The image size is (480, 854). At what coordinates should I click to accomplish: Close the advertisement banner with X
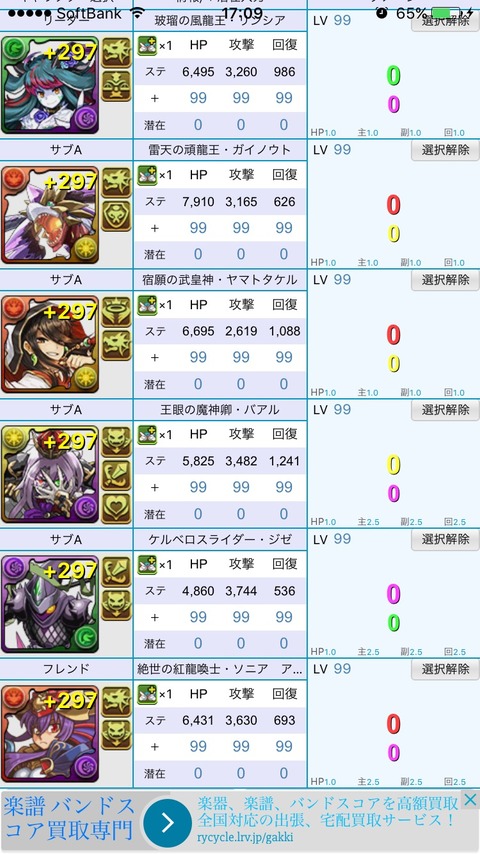click(x=470, y=800)
